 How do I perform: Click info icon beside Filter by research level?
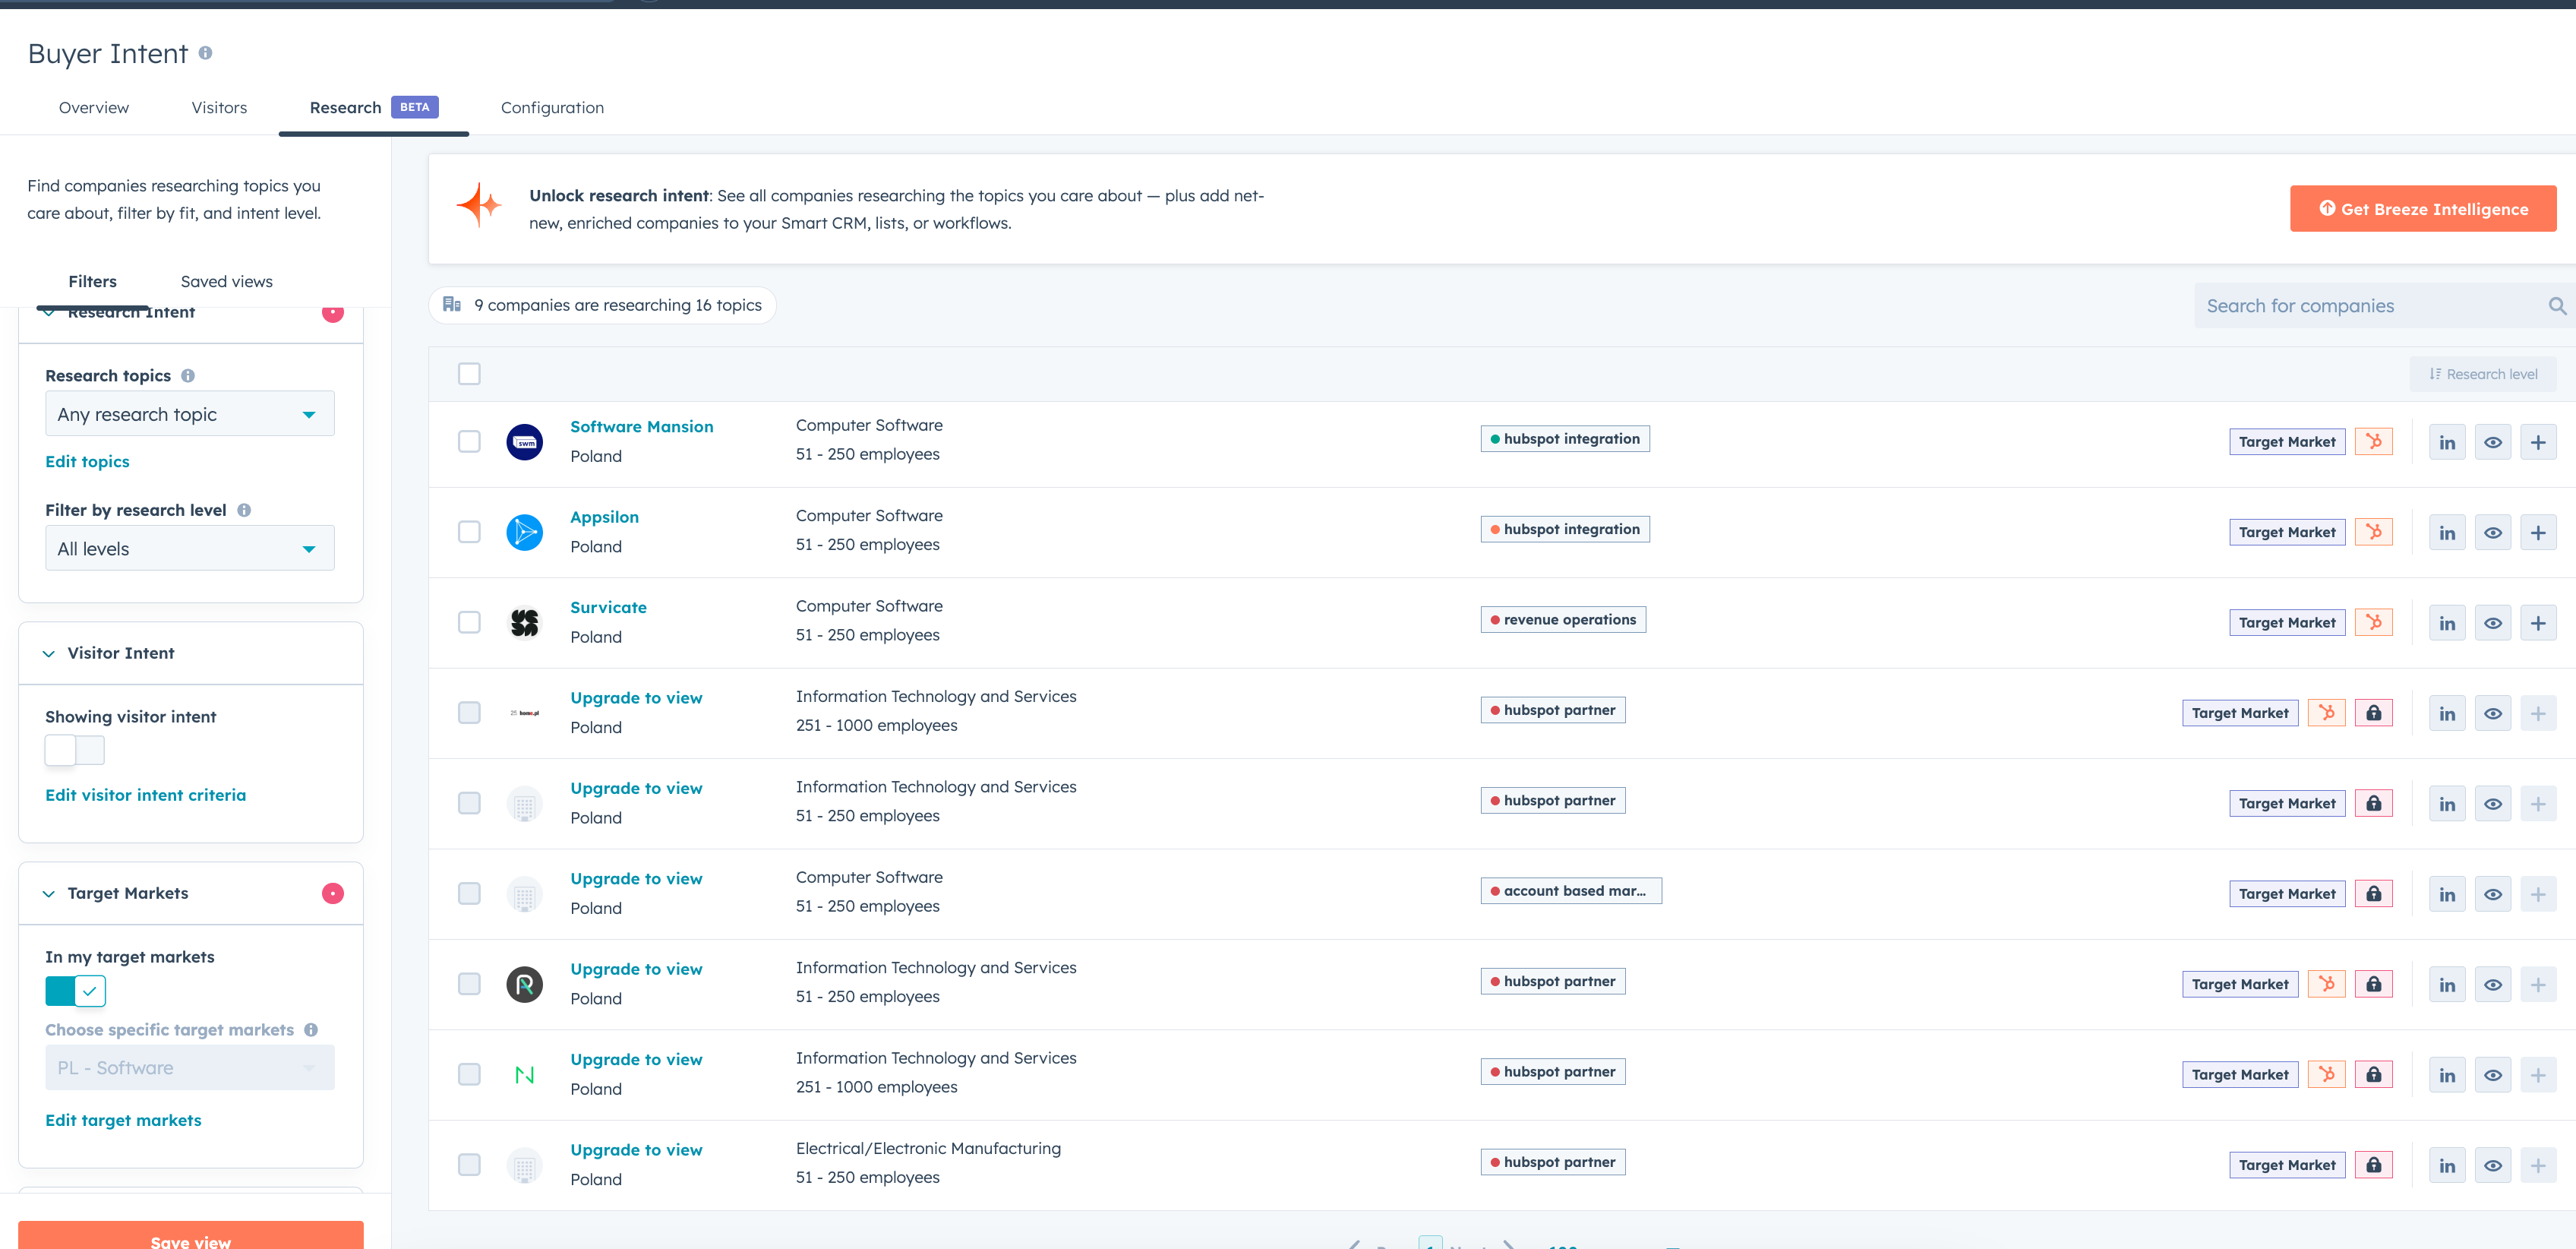click(244, 510)
